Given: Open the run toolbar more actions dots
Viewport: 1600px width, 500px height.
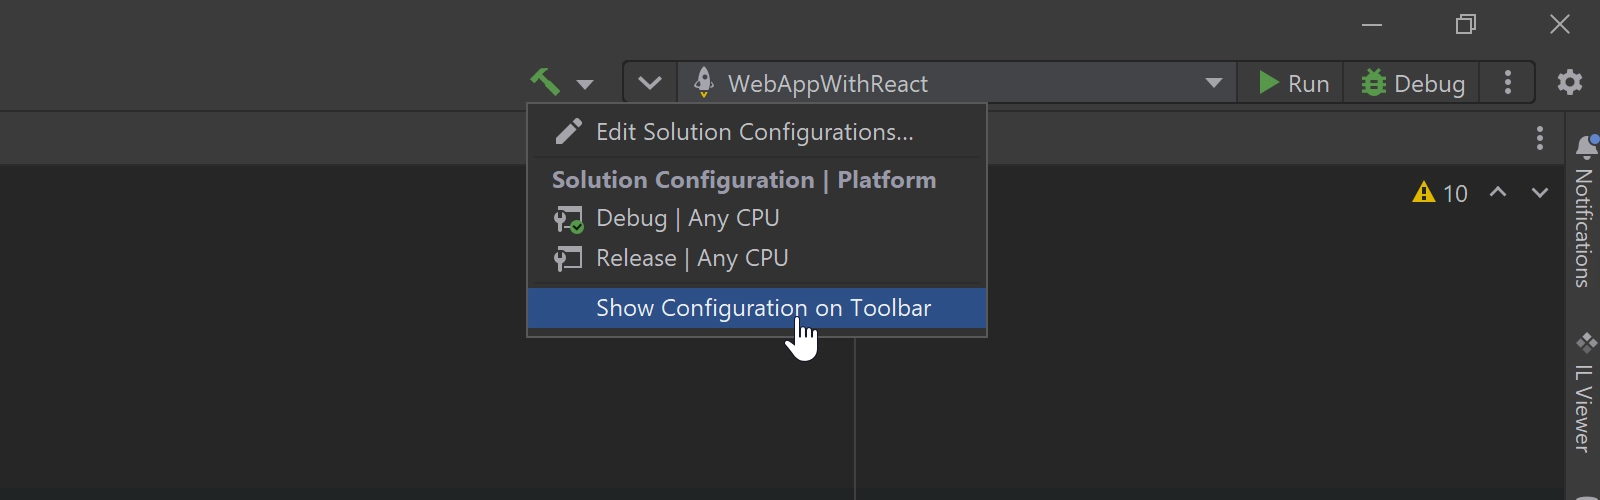Looking at the screenshot, I should point(1508,83).
